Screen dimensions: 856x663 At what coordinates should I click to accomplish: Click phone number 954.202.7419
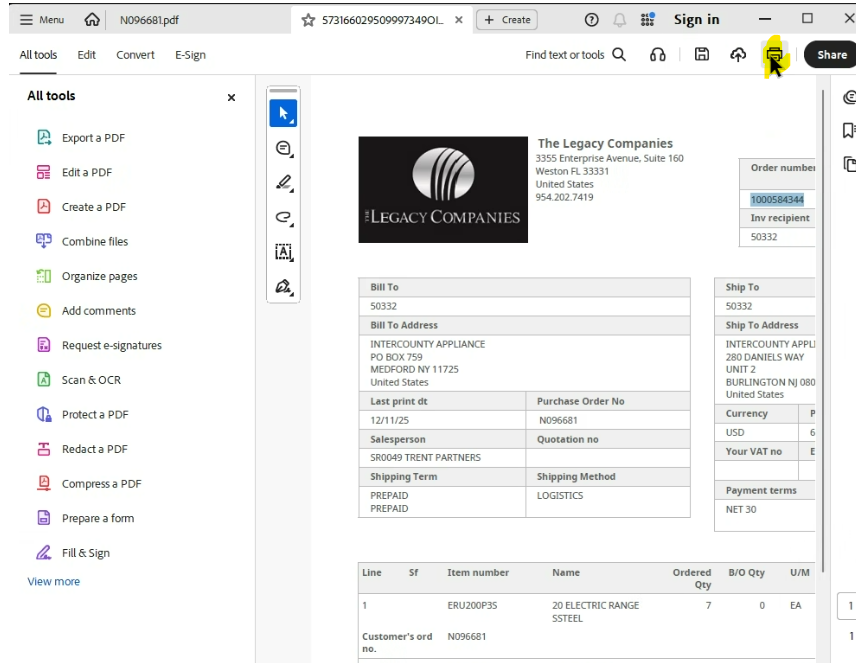click(x=564, y=197)
